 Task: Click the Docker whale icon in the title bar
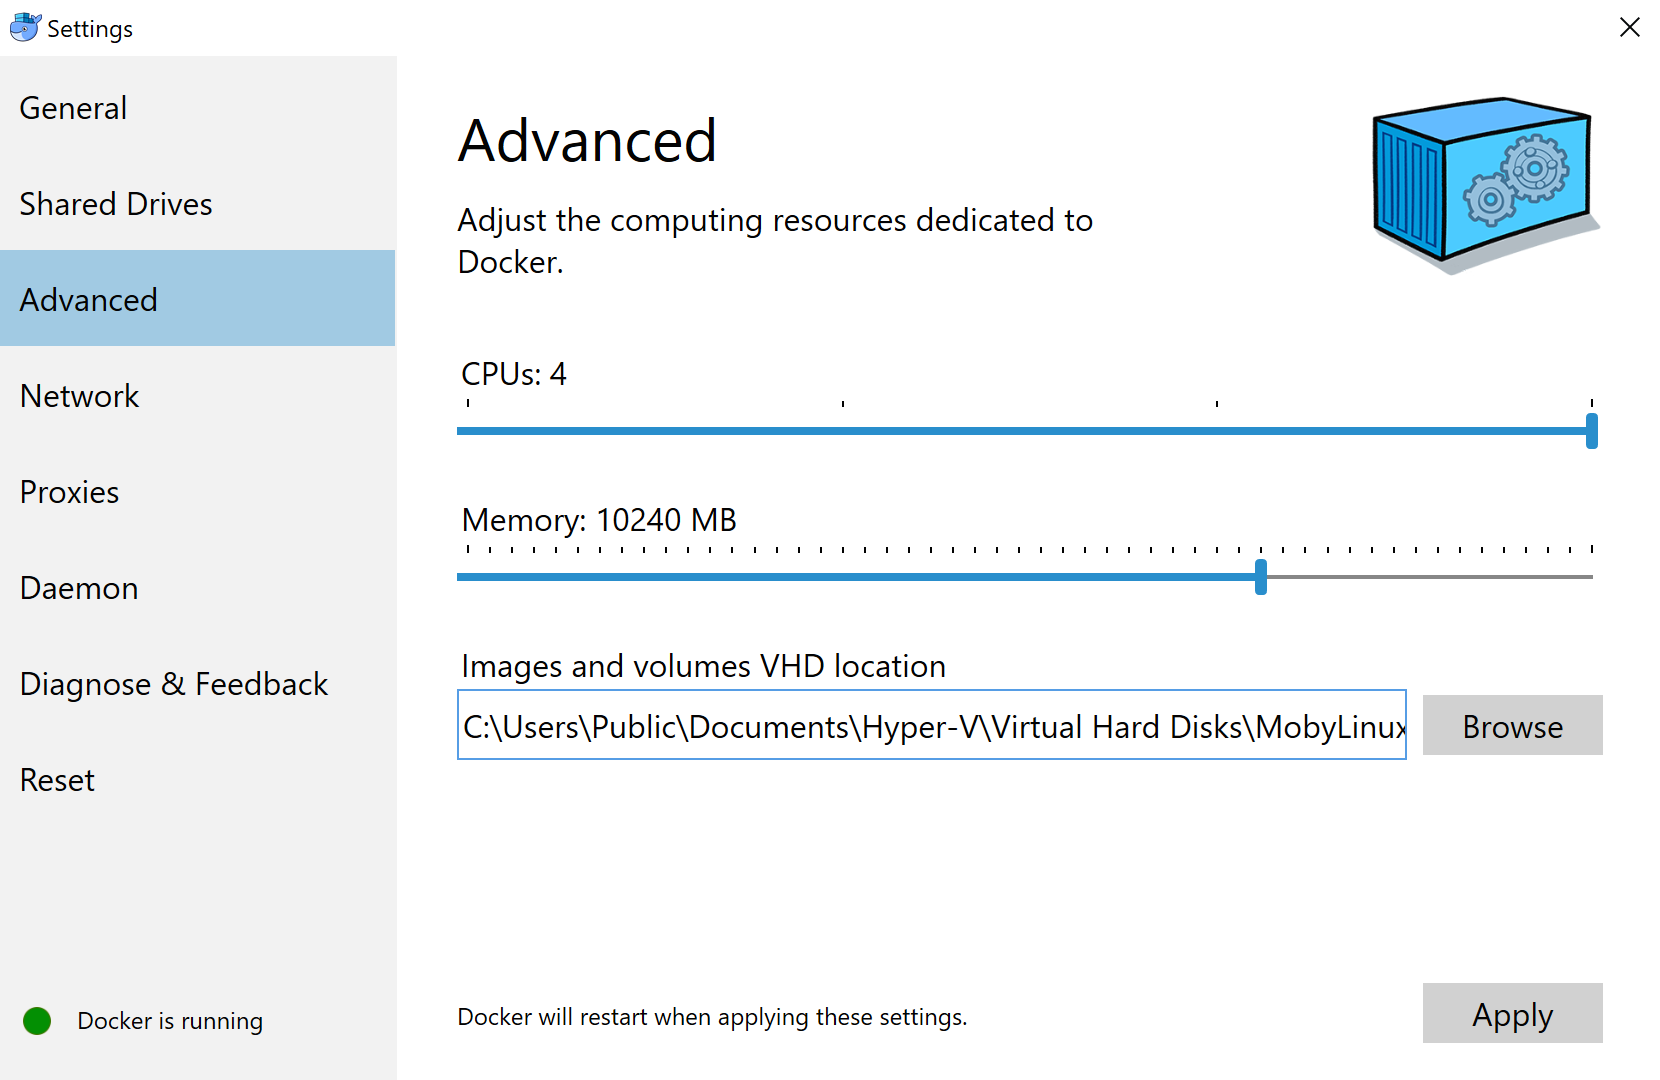25,27
